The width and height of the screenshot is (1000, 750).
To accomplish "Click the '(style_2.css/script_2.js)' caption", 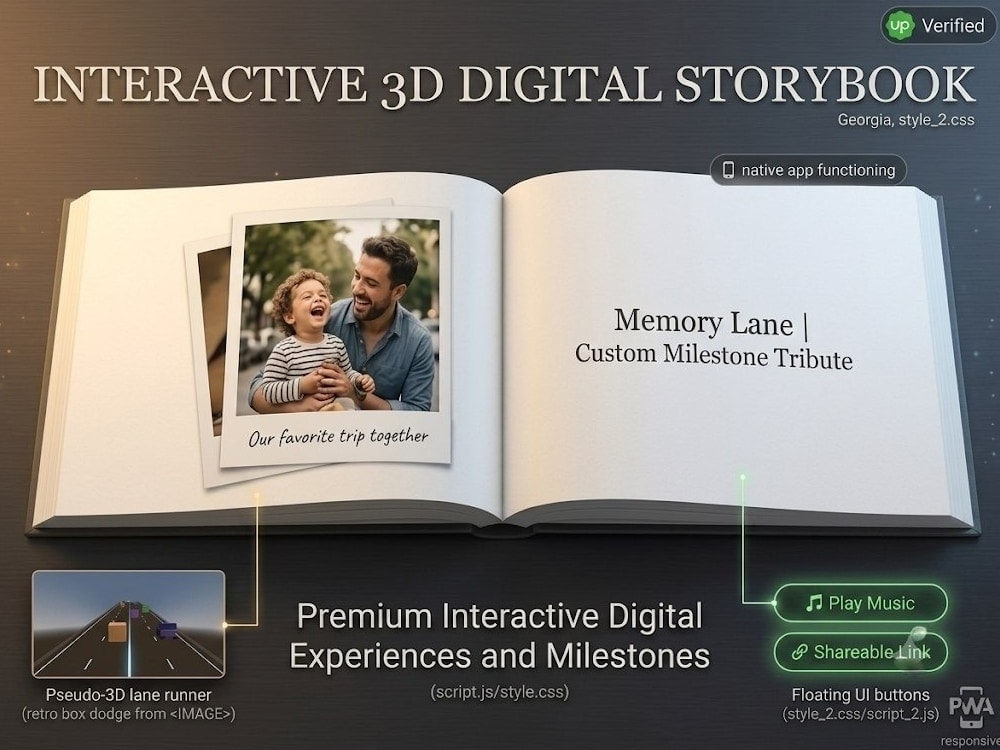I will pyautogui.click(x=860, y=714).
